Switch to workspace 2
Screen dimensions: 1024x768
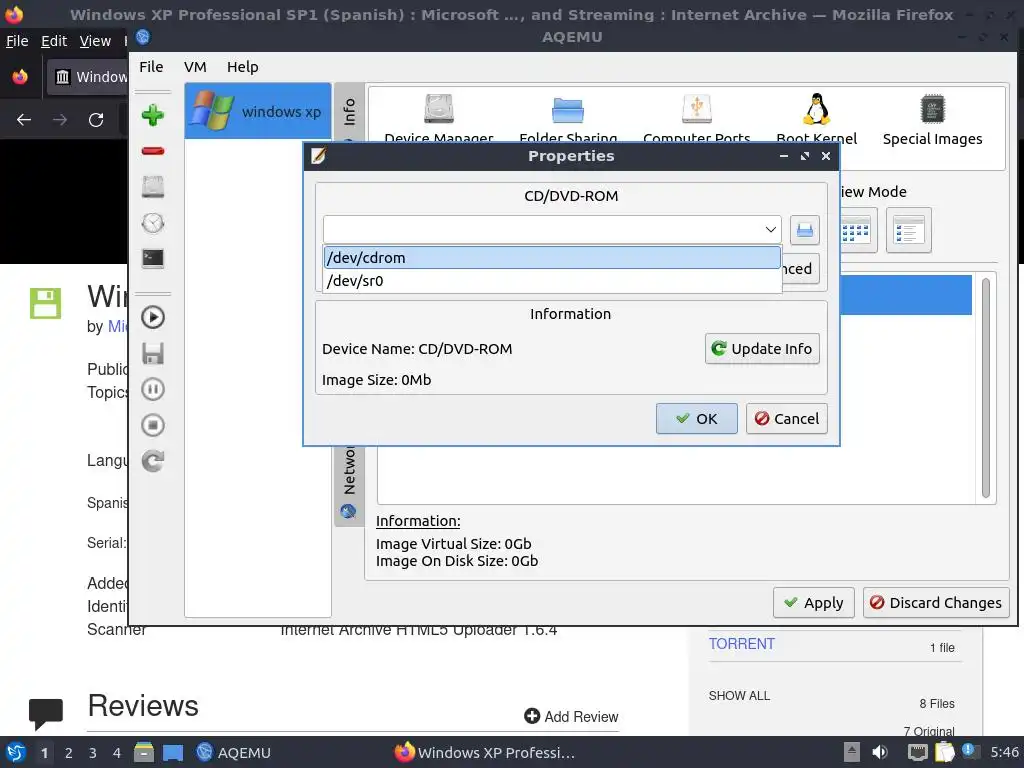[x=69, y=753]
